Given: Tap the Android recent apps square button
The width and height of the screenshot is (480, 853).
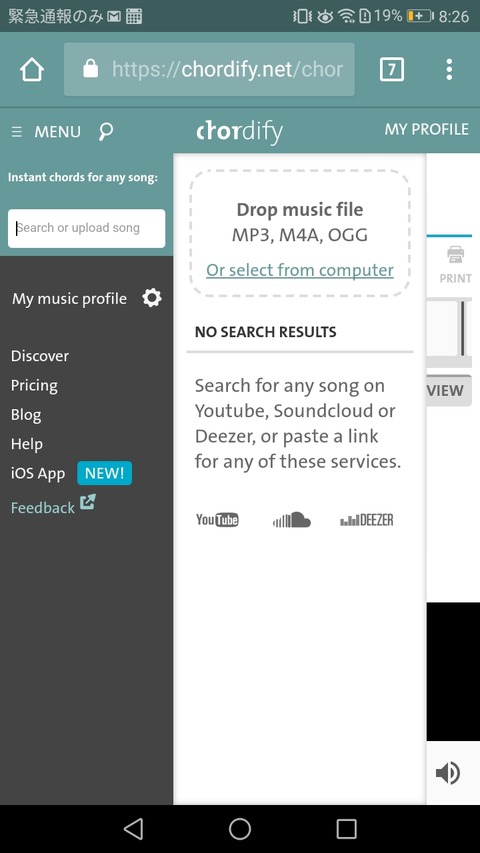Looking at the screenshot, I should [x=347, y=829].
